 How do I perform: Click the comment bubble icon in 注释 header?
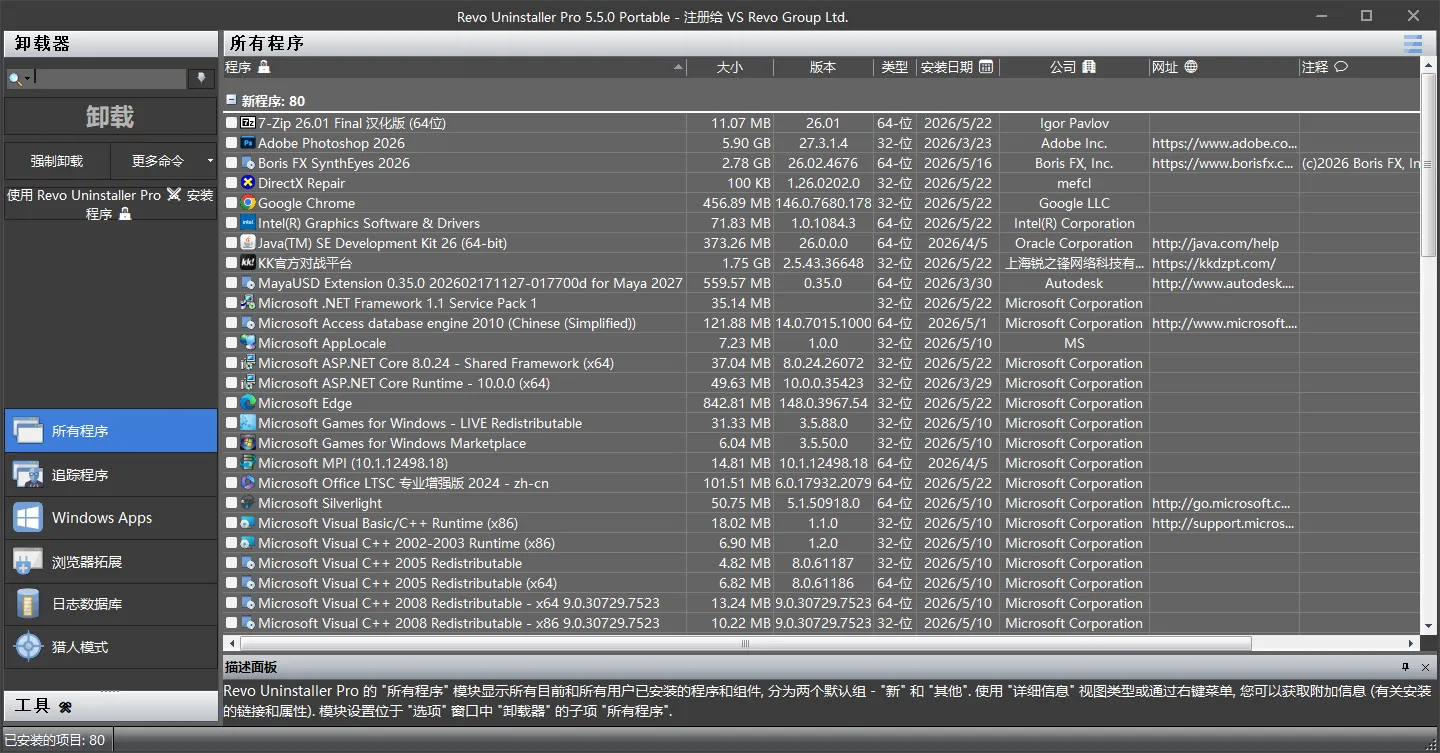click(1341, 67)
